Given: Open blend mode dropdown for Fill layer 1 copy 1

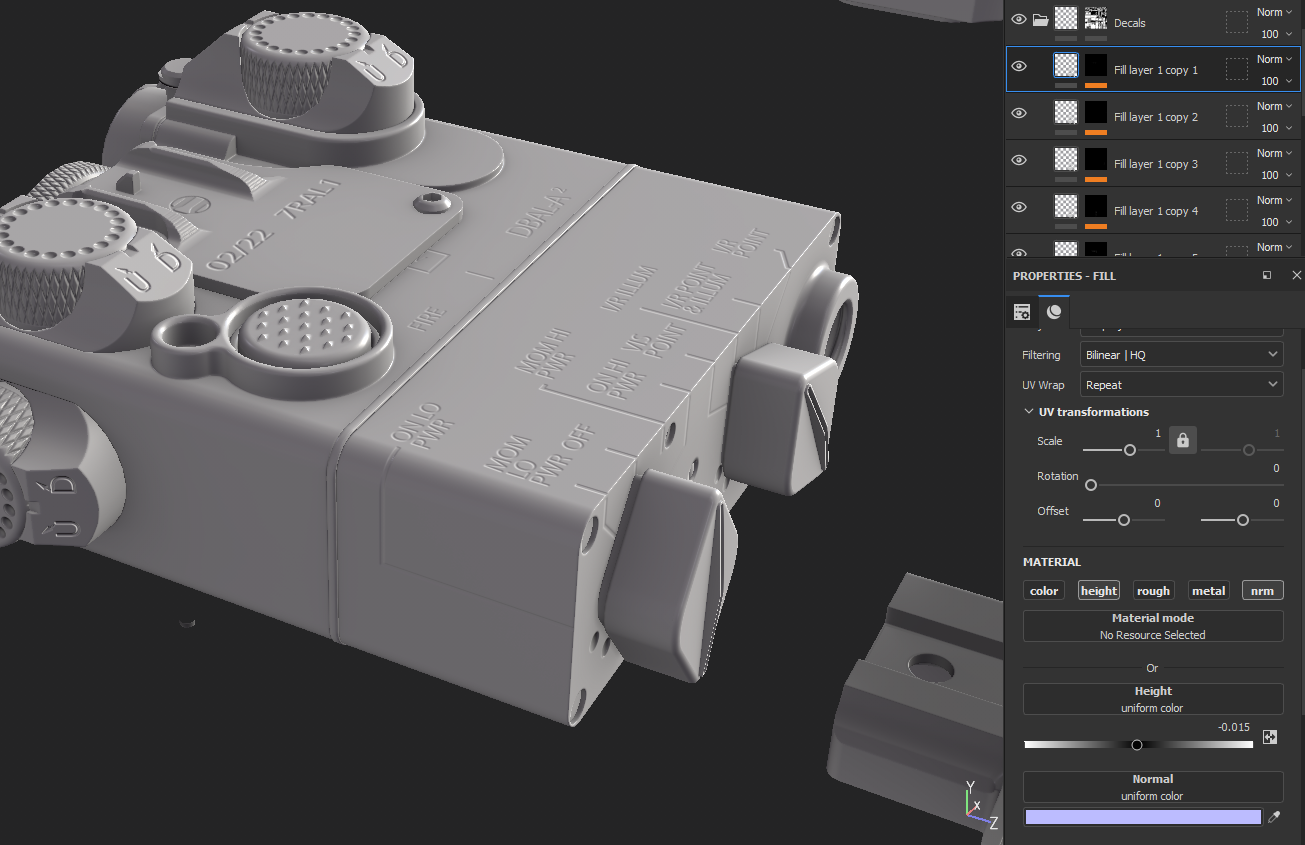Looking at the screenshot, I should [1274, 59].
